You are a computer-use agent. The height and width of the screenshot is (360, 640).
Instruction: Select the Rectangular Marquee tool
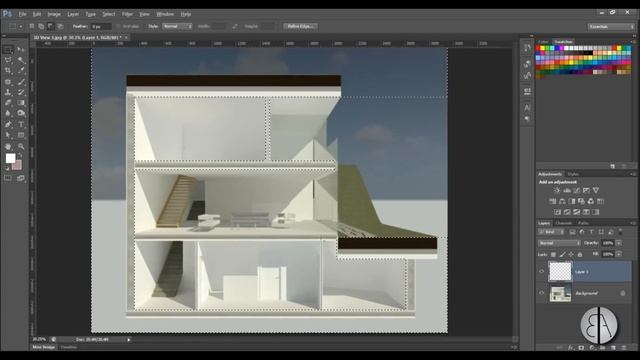(x=8, y=50)
